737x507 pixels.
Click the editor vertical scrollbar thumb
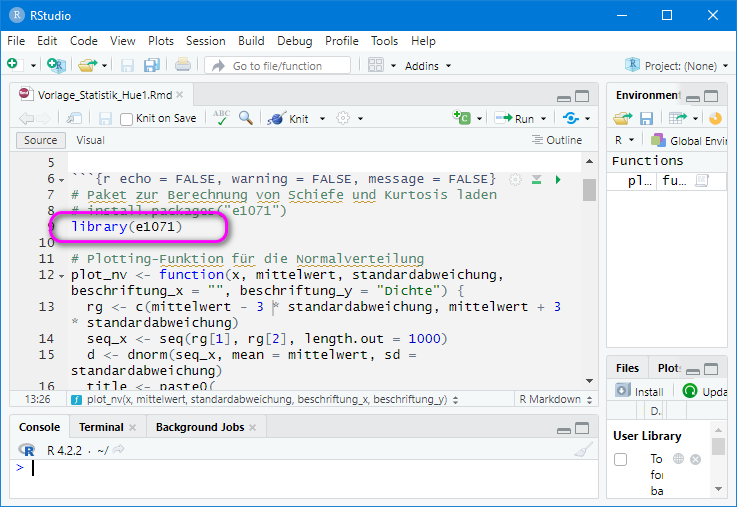(589, 189)
